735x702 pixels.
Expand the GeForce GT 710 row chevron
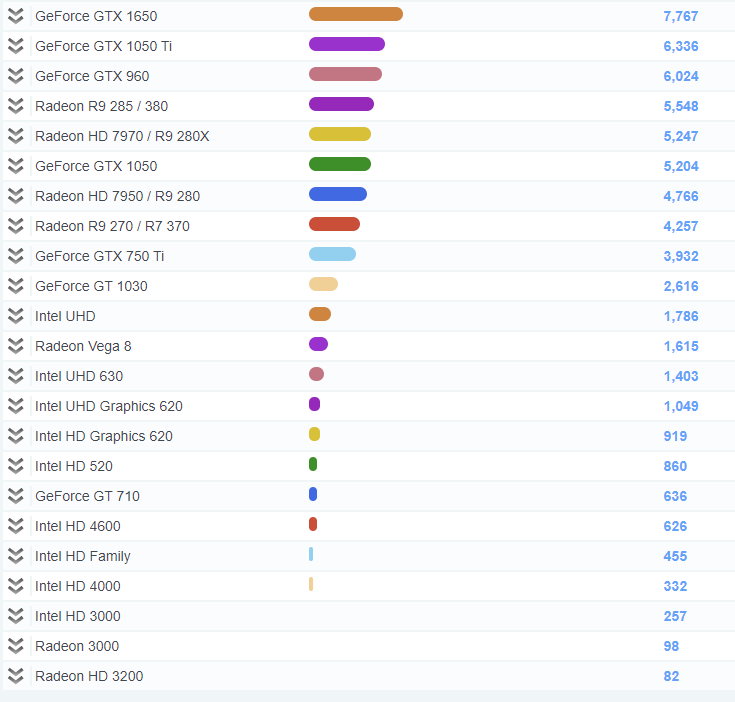(15, 496)
